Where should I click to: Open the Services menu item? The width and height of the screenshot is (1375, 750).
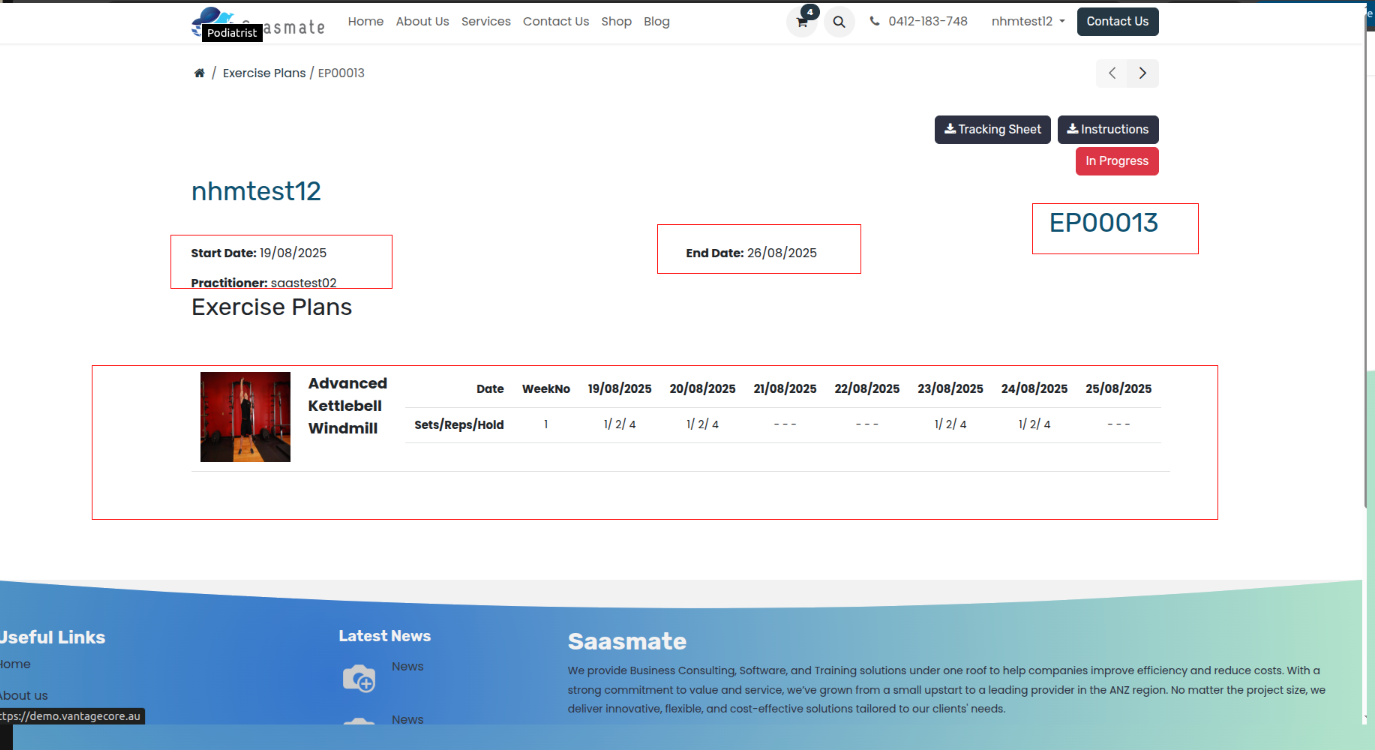[486, 21]
